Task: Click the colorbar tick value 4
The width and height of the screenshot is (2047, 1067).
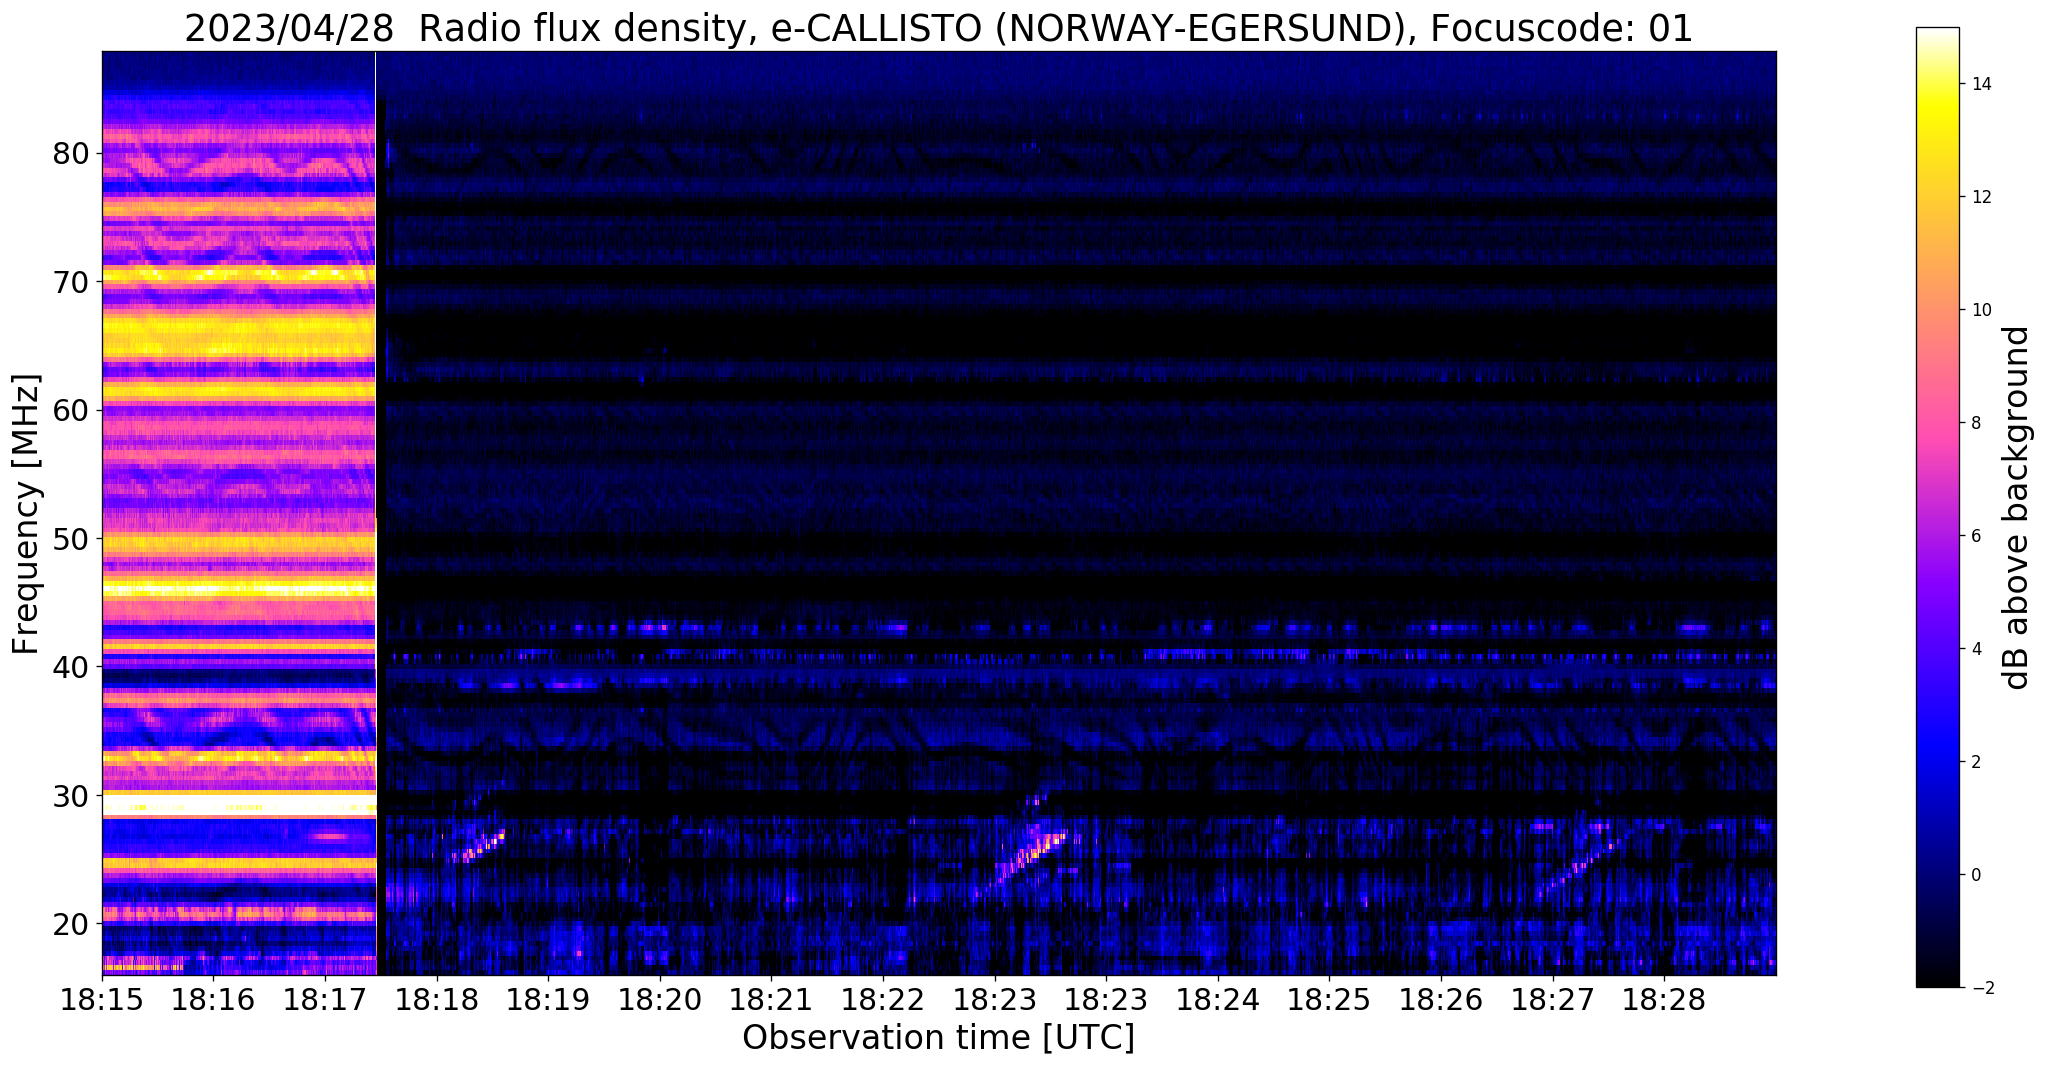Action: point(1976,649)
